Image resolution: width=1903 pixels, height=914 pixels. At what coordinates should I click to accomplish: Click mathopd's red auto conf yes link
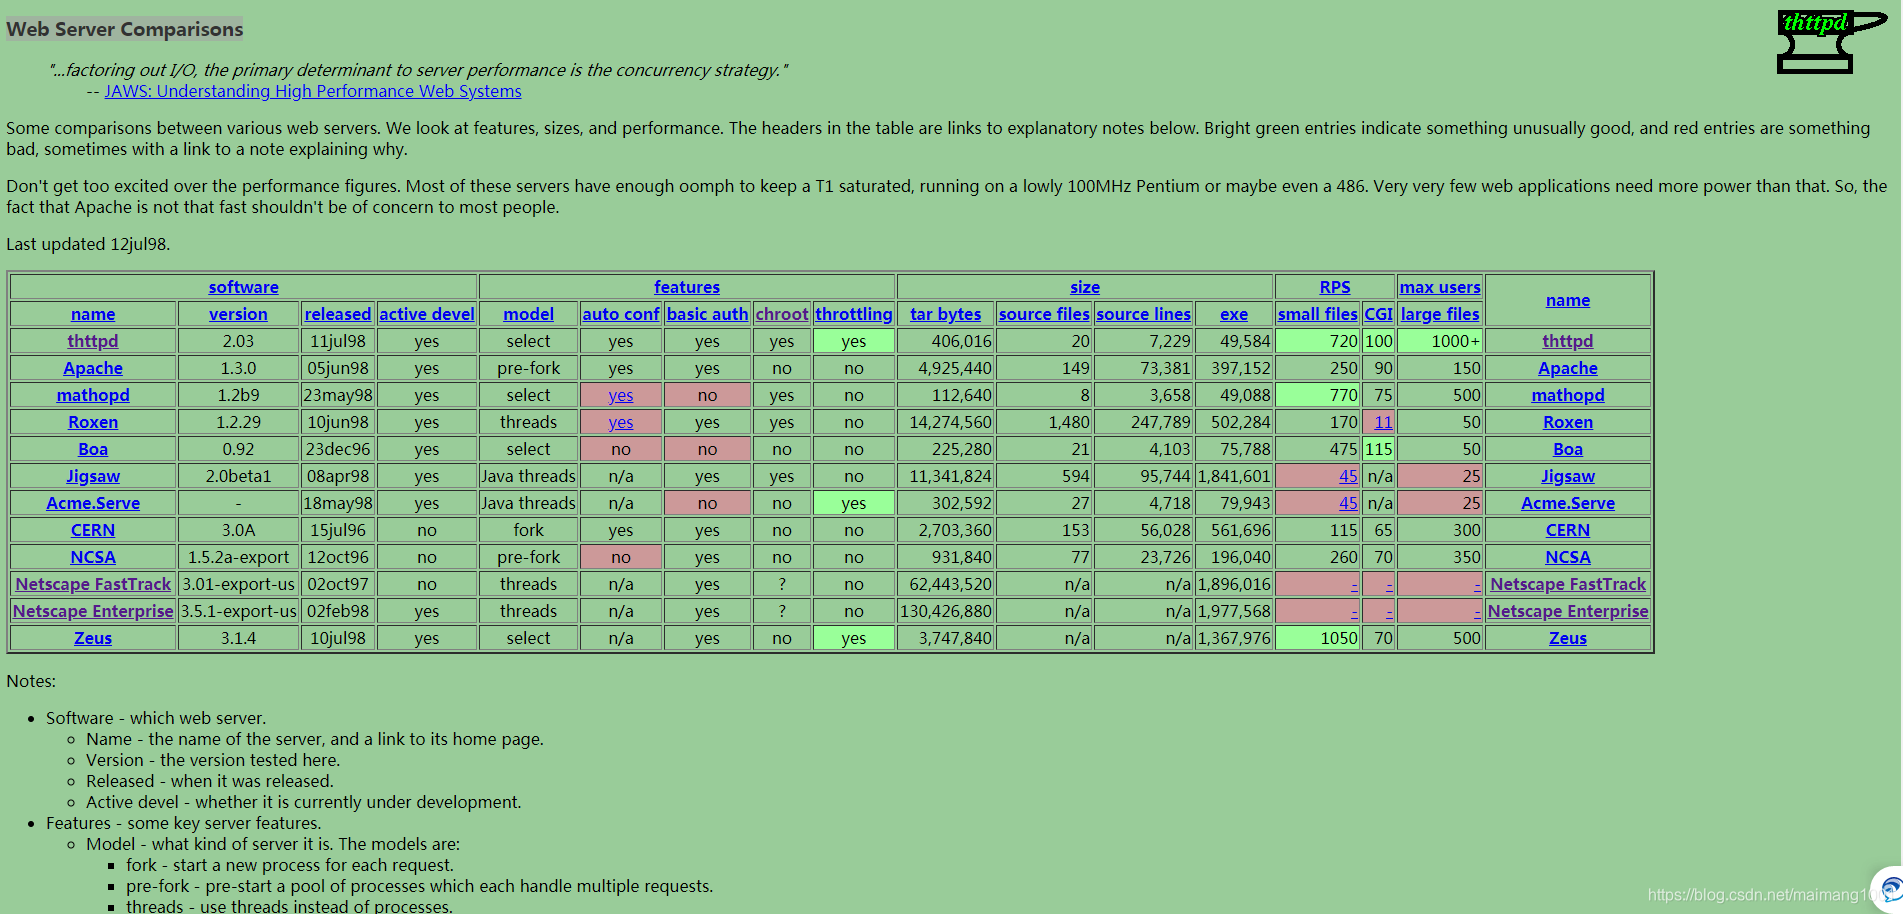(x=621, y=395)
